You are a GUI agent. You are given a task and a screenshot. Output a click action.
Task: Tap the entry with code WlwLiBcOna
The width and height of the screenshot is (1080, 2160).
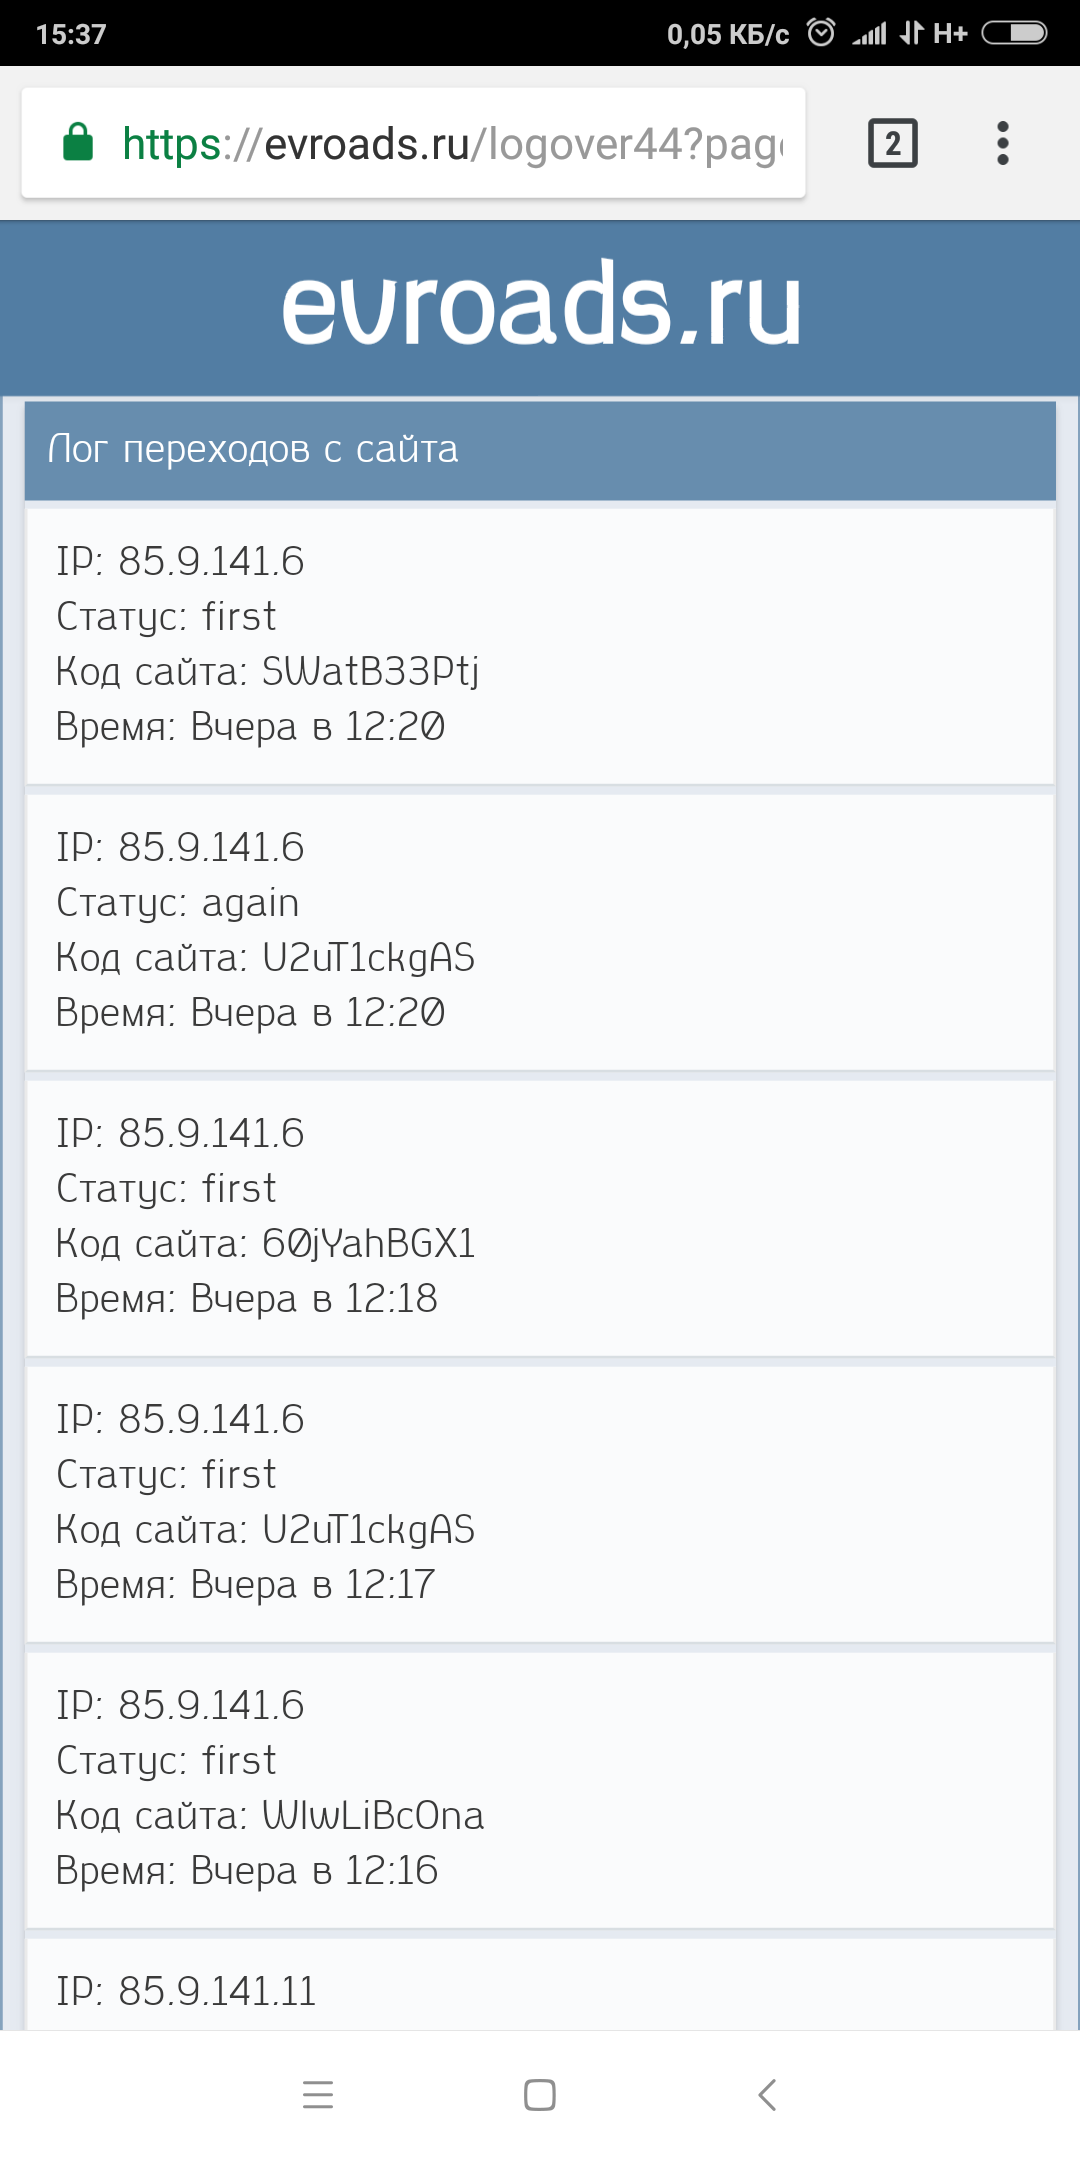[540, 1789]
